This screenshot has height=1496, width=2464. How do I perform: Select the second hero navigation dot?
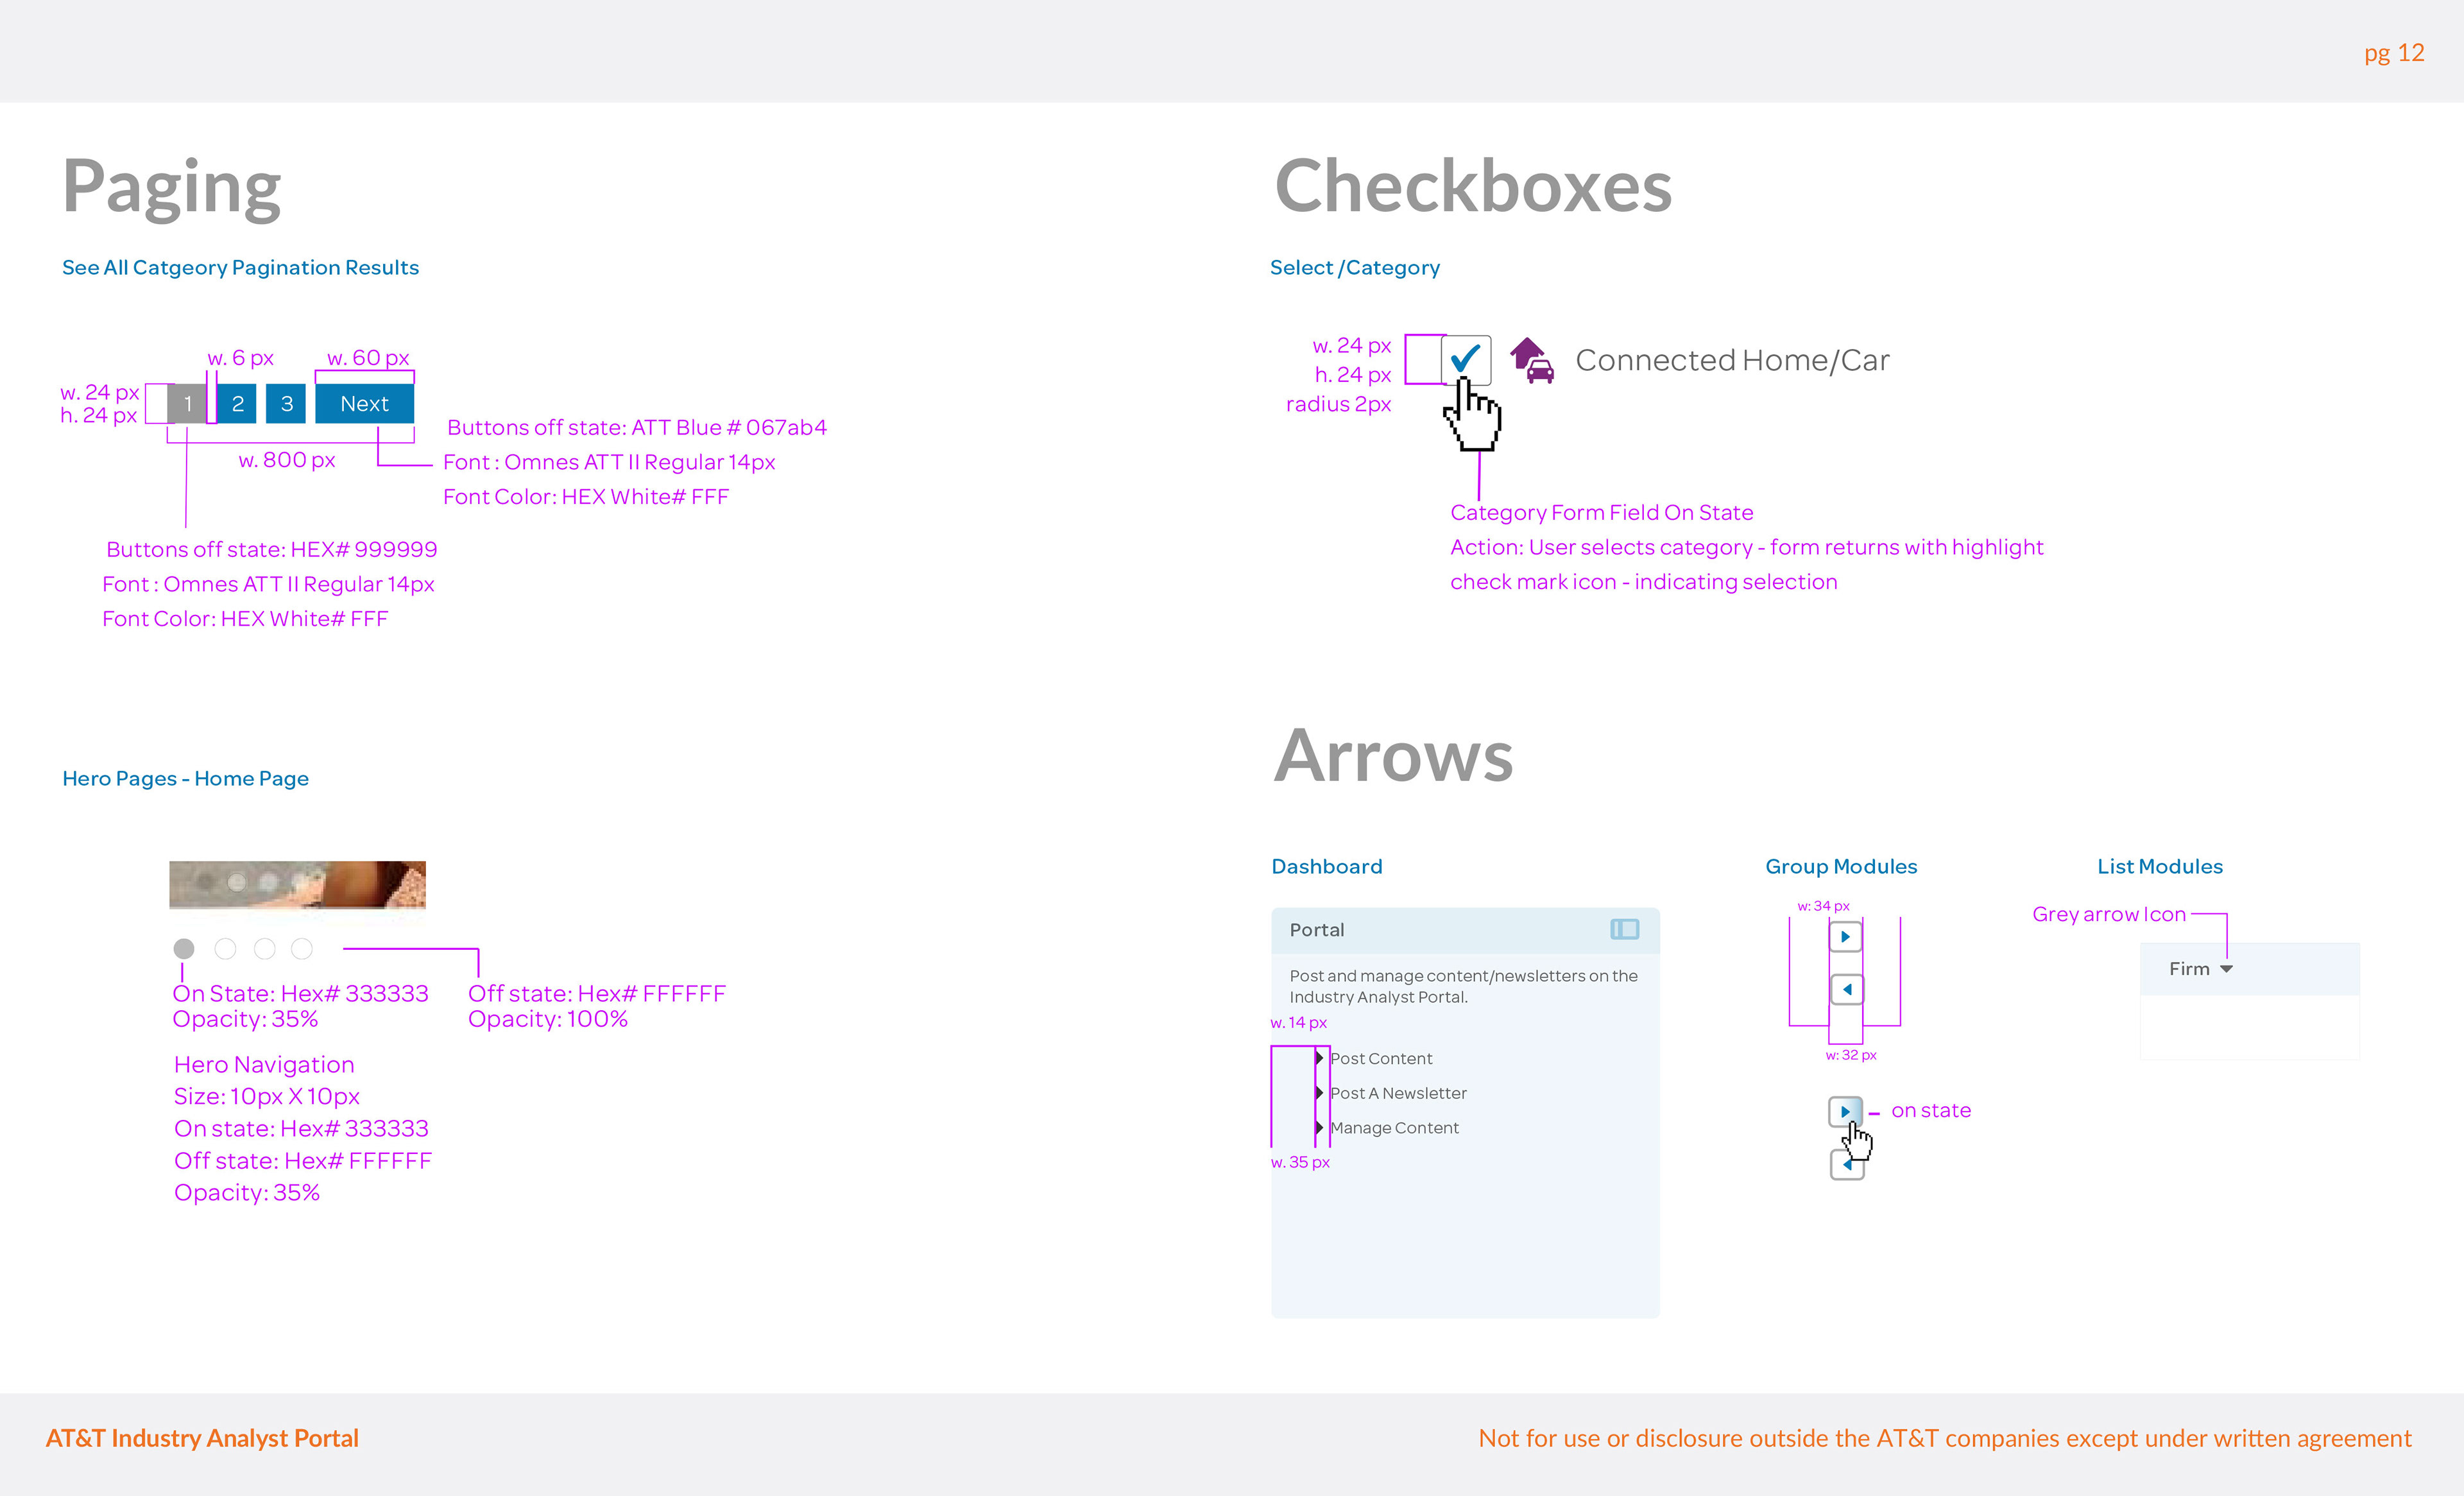225,948
